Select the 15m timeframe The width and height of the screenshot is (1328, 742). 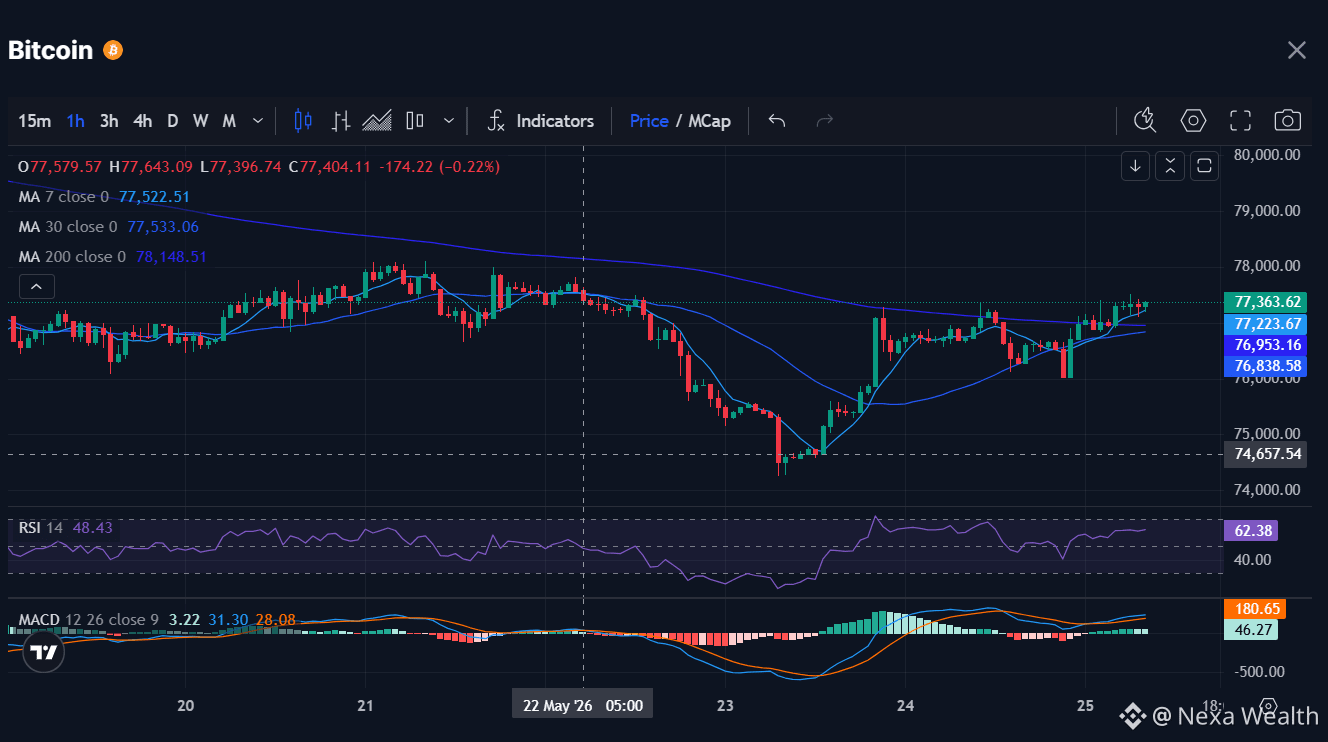[34, 121]
